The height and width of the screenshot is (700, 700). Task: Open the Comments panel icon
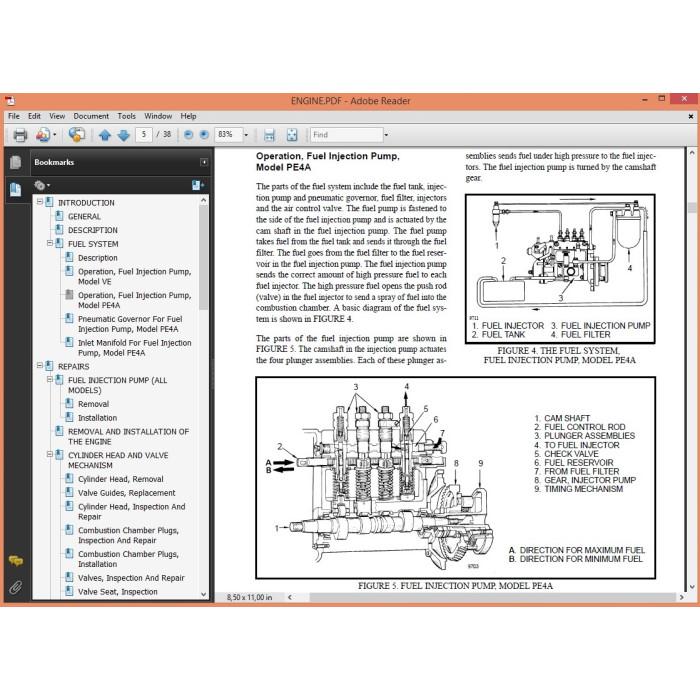pyautogui.click(x=16, y=561)
